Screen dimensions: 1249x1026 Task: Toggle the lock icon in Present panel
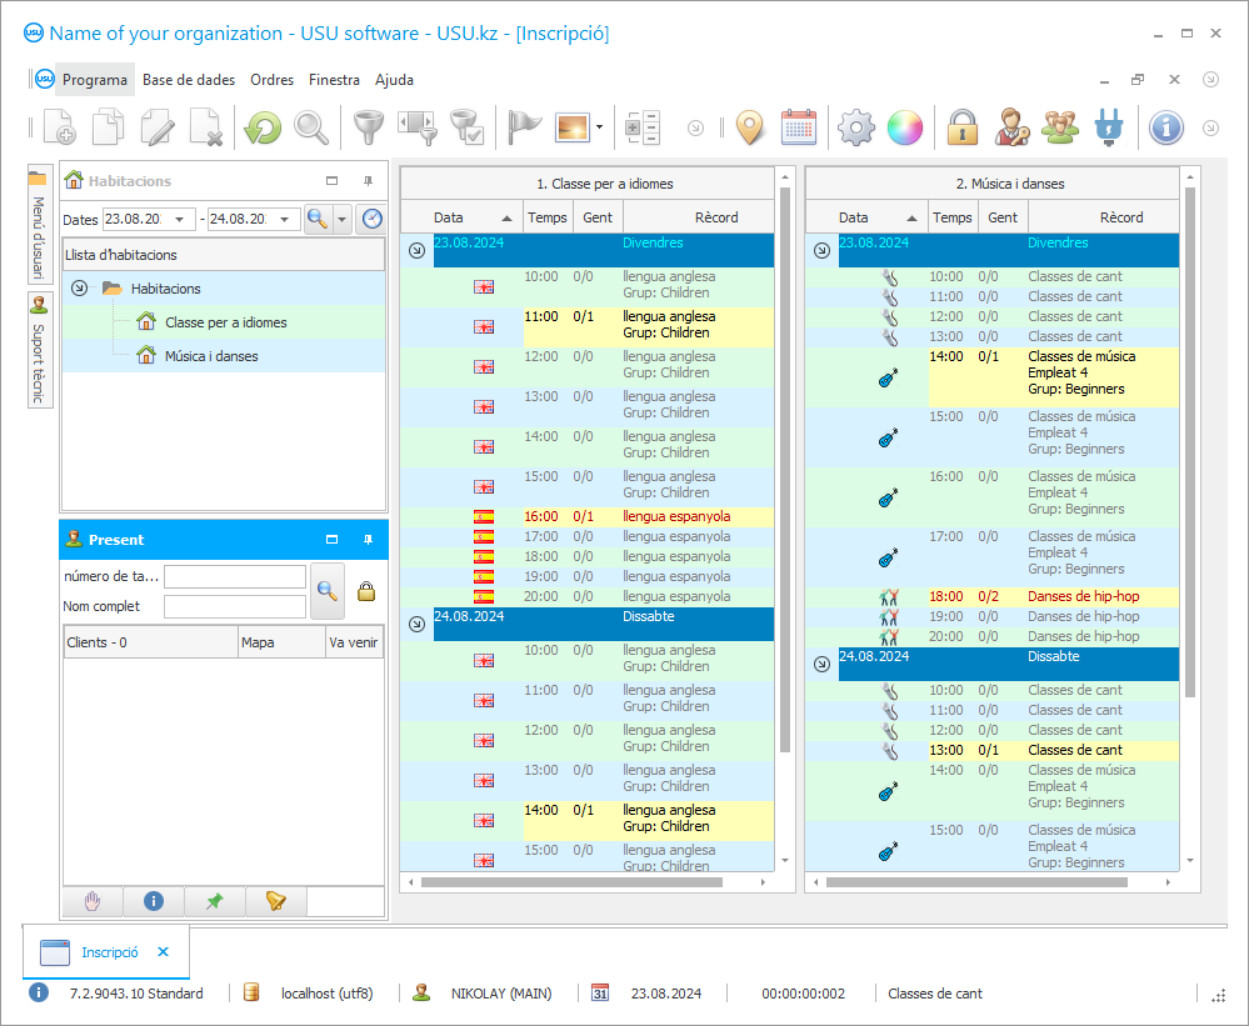[366, 591]
